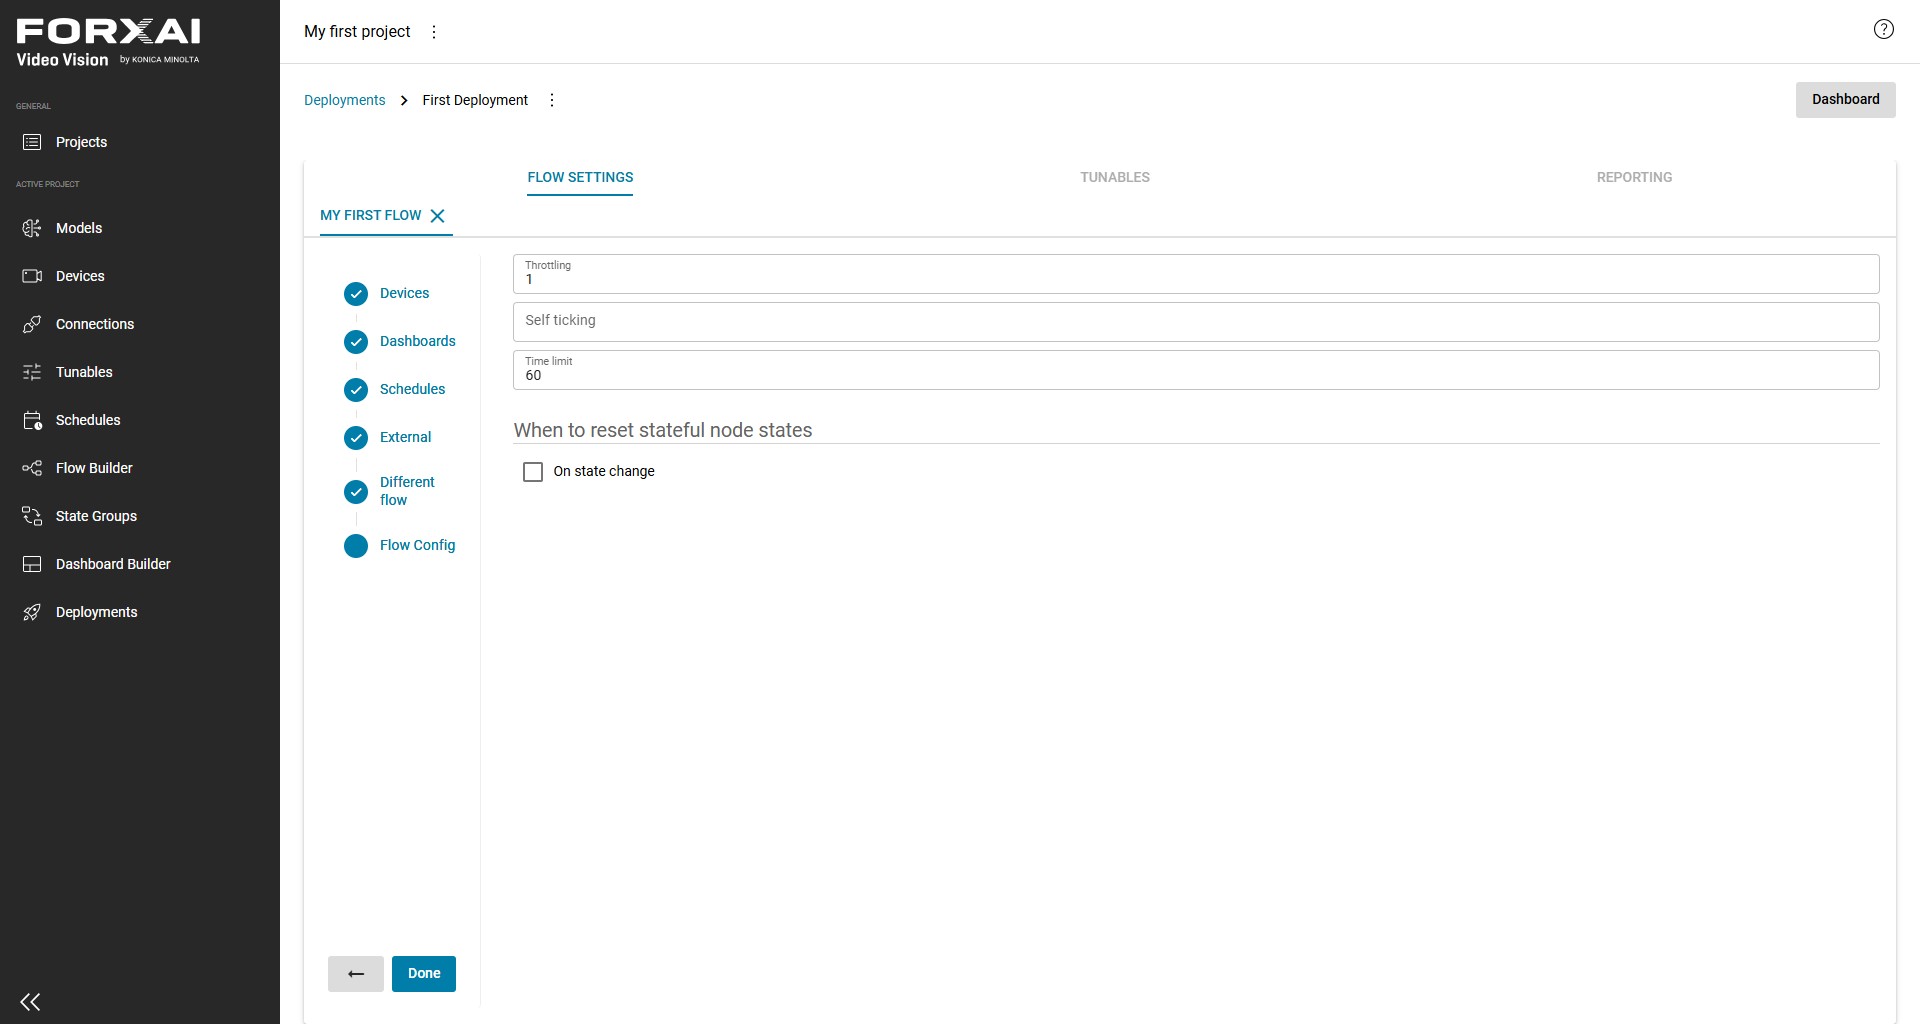Image resolution: width=1920 pixels, height=1024 pixels.
Task: Open project options three-dot menu
Action: tap(434, 32)
